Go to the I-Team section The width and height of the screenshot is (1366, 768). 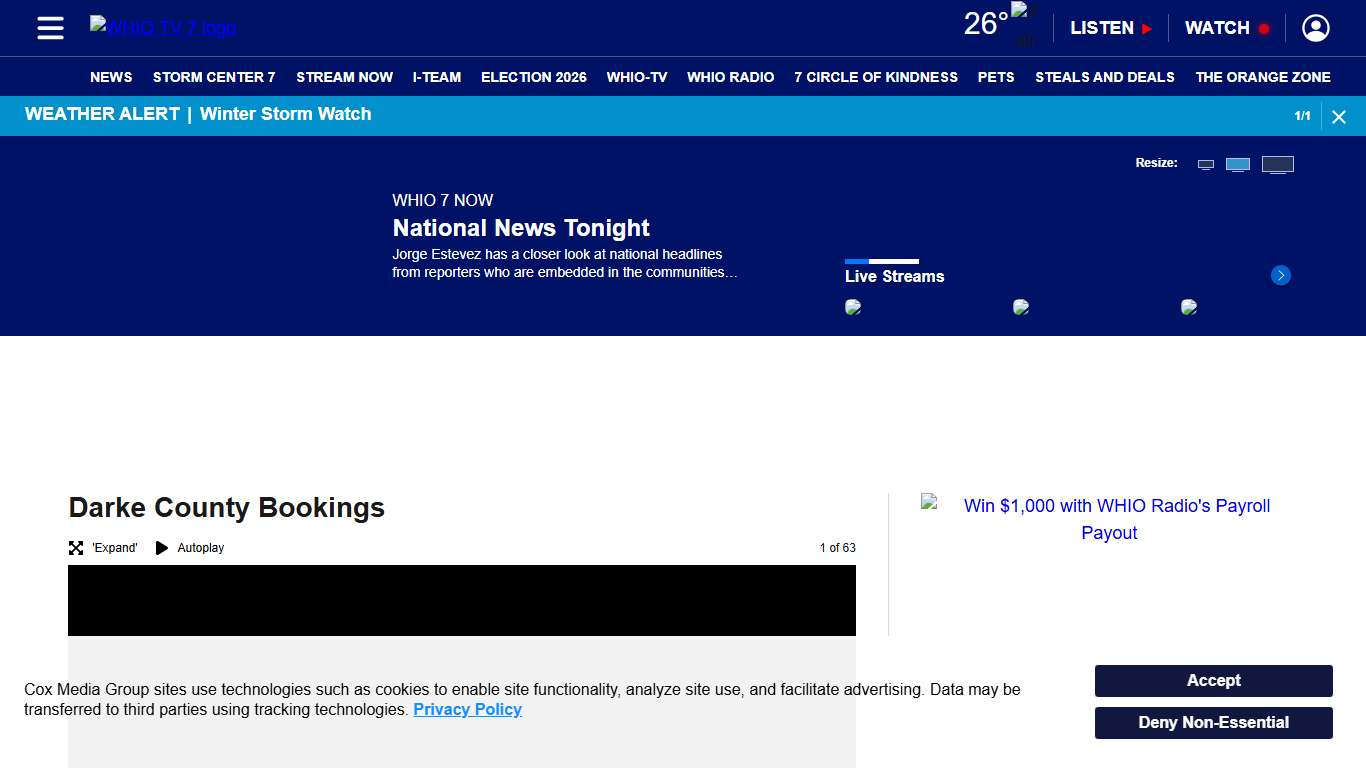click(x=437, y=77)
